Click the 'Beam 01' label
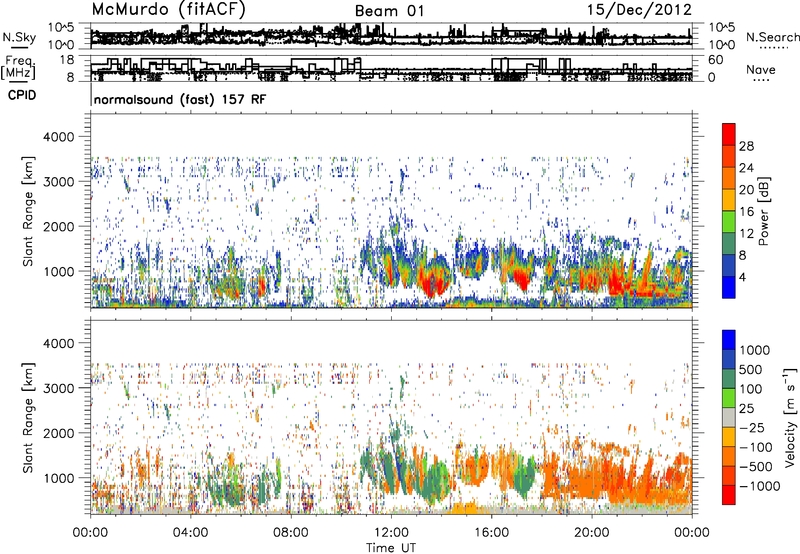 click(389, 11)
